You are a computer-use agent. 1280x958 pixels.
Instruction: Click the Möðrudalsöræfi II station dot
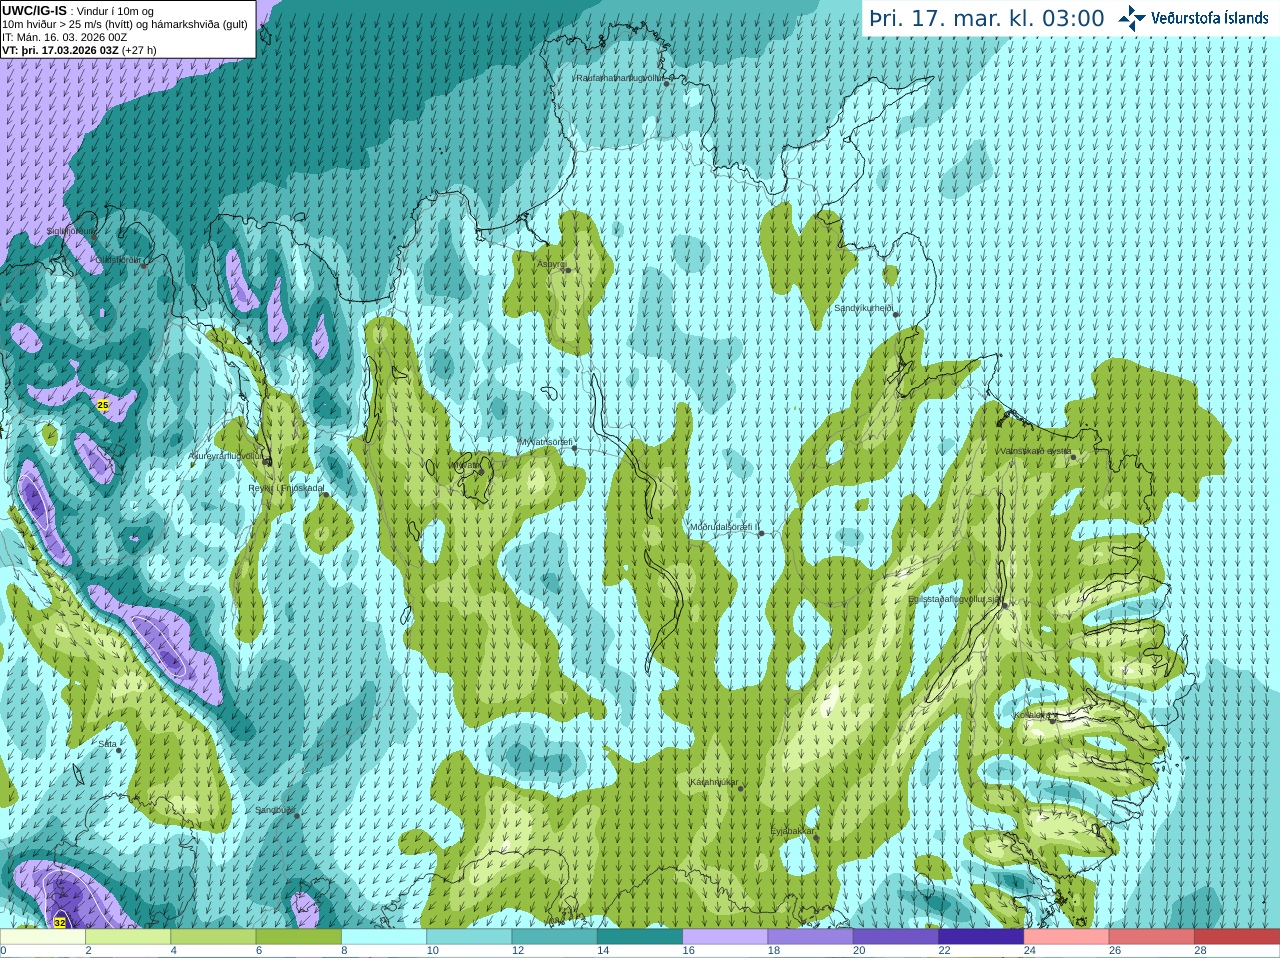761,533
